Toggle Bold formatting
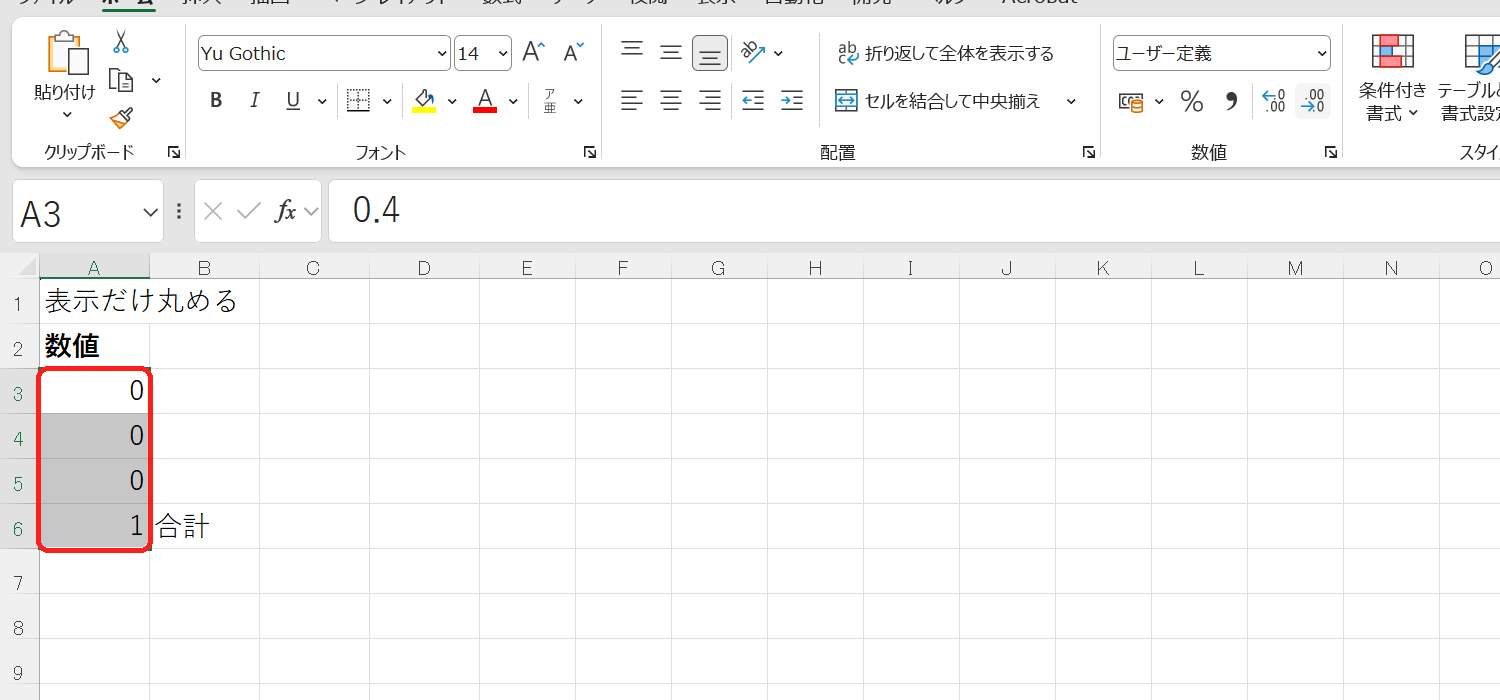This screenshot has height=700, width=1500. point(216,101)
